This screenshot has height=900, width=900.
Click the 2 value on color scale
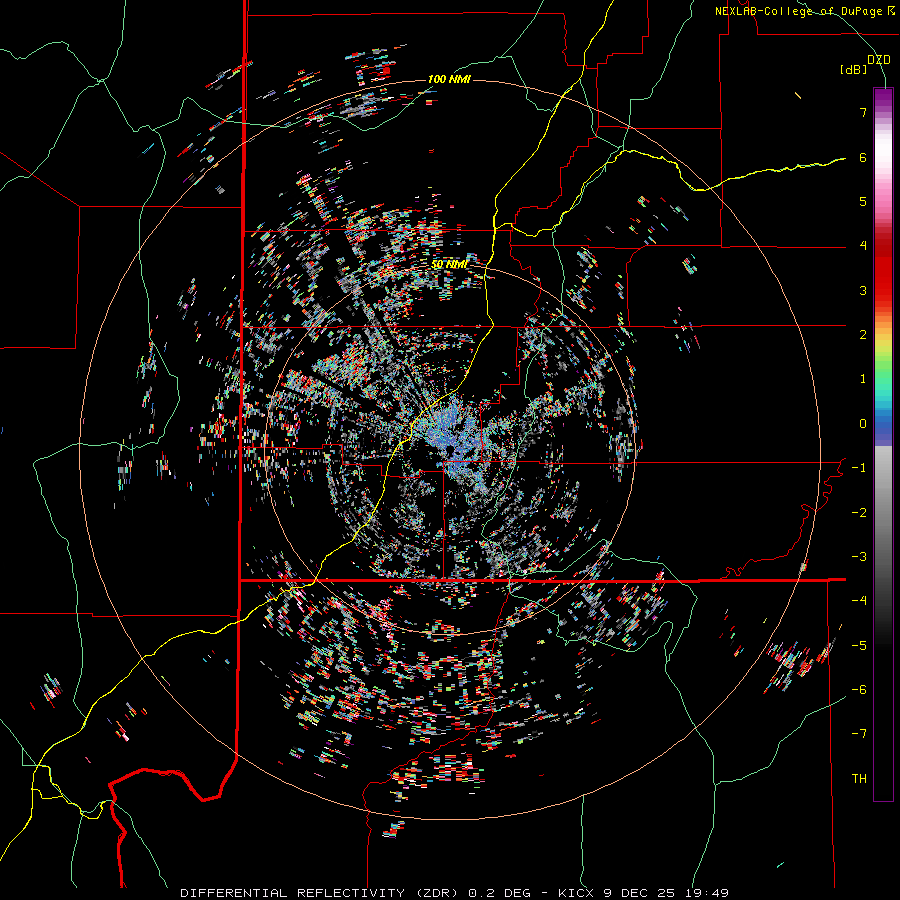[x=863, y=335]
